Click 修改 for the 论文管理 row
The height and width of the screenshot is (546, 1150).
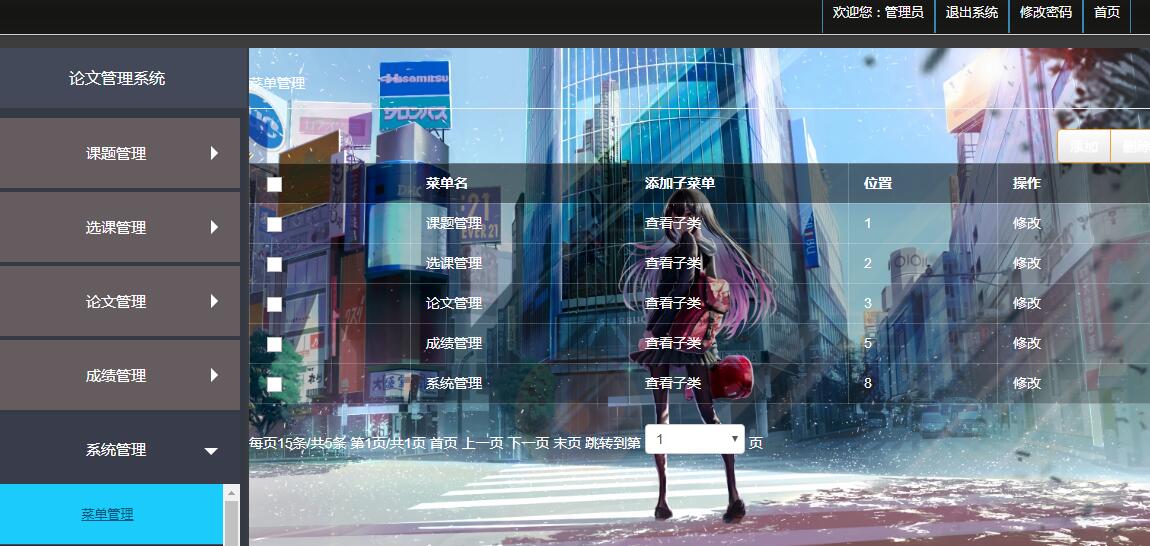(x=1027, y=303)
